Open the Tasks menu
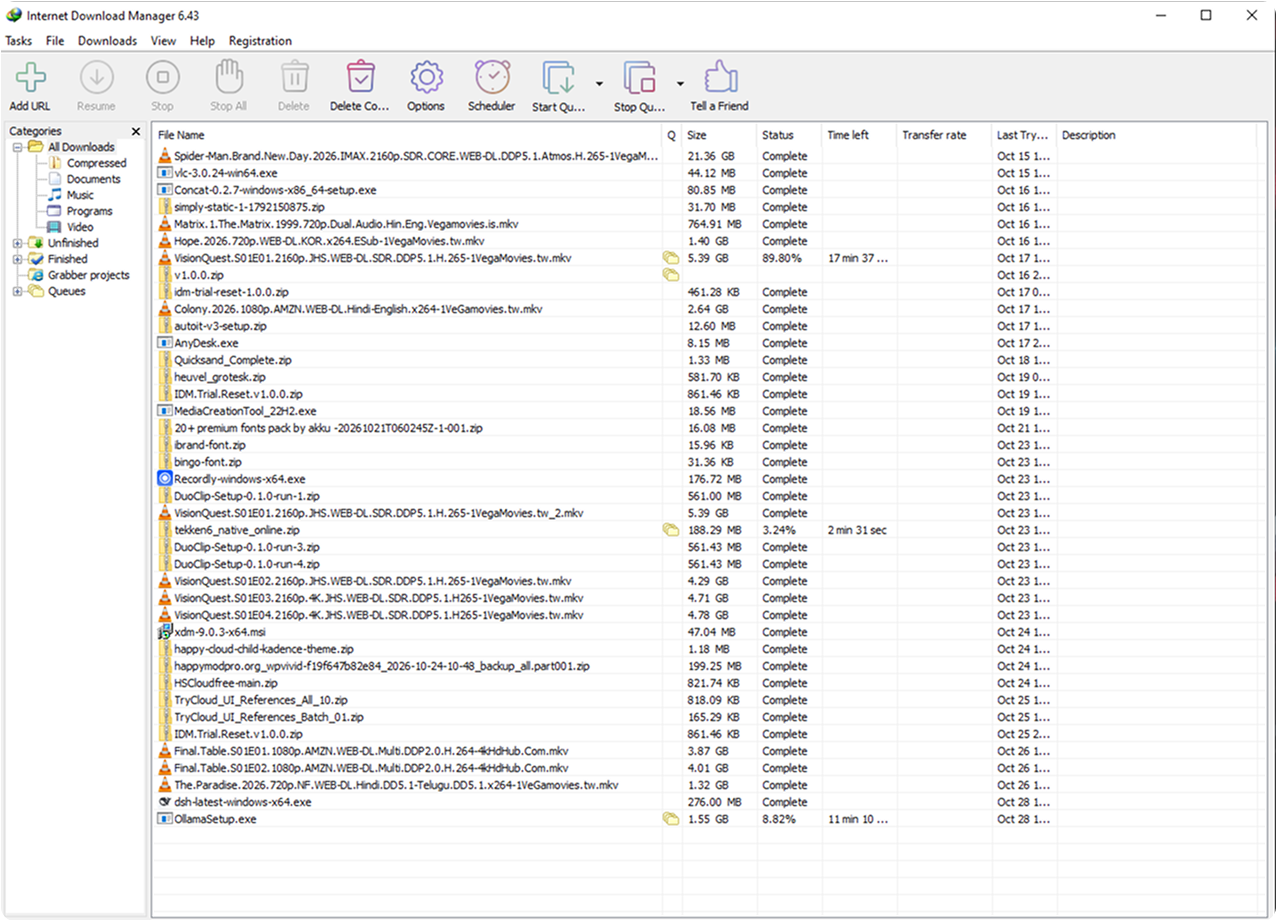The width and height of the screenshot is (1277, 922). tap(19, 41)
